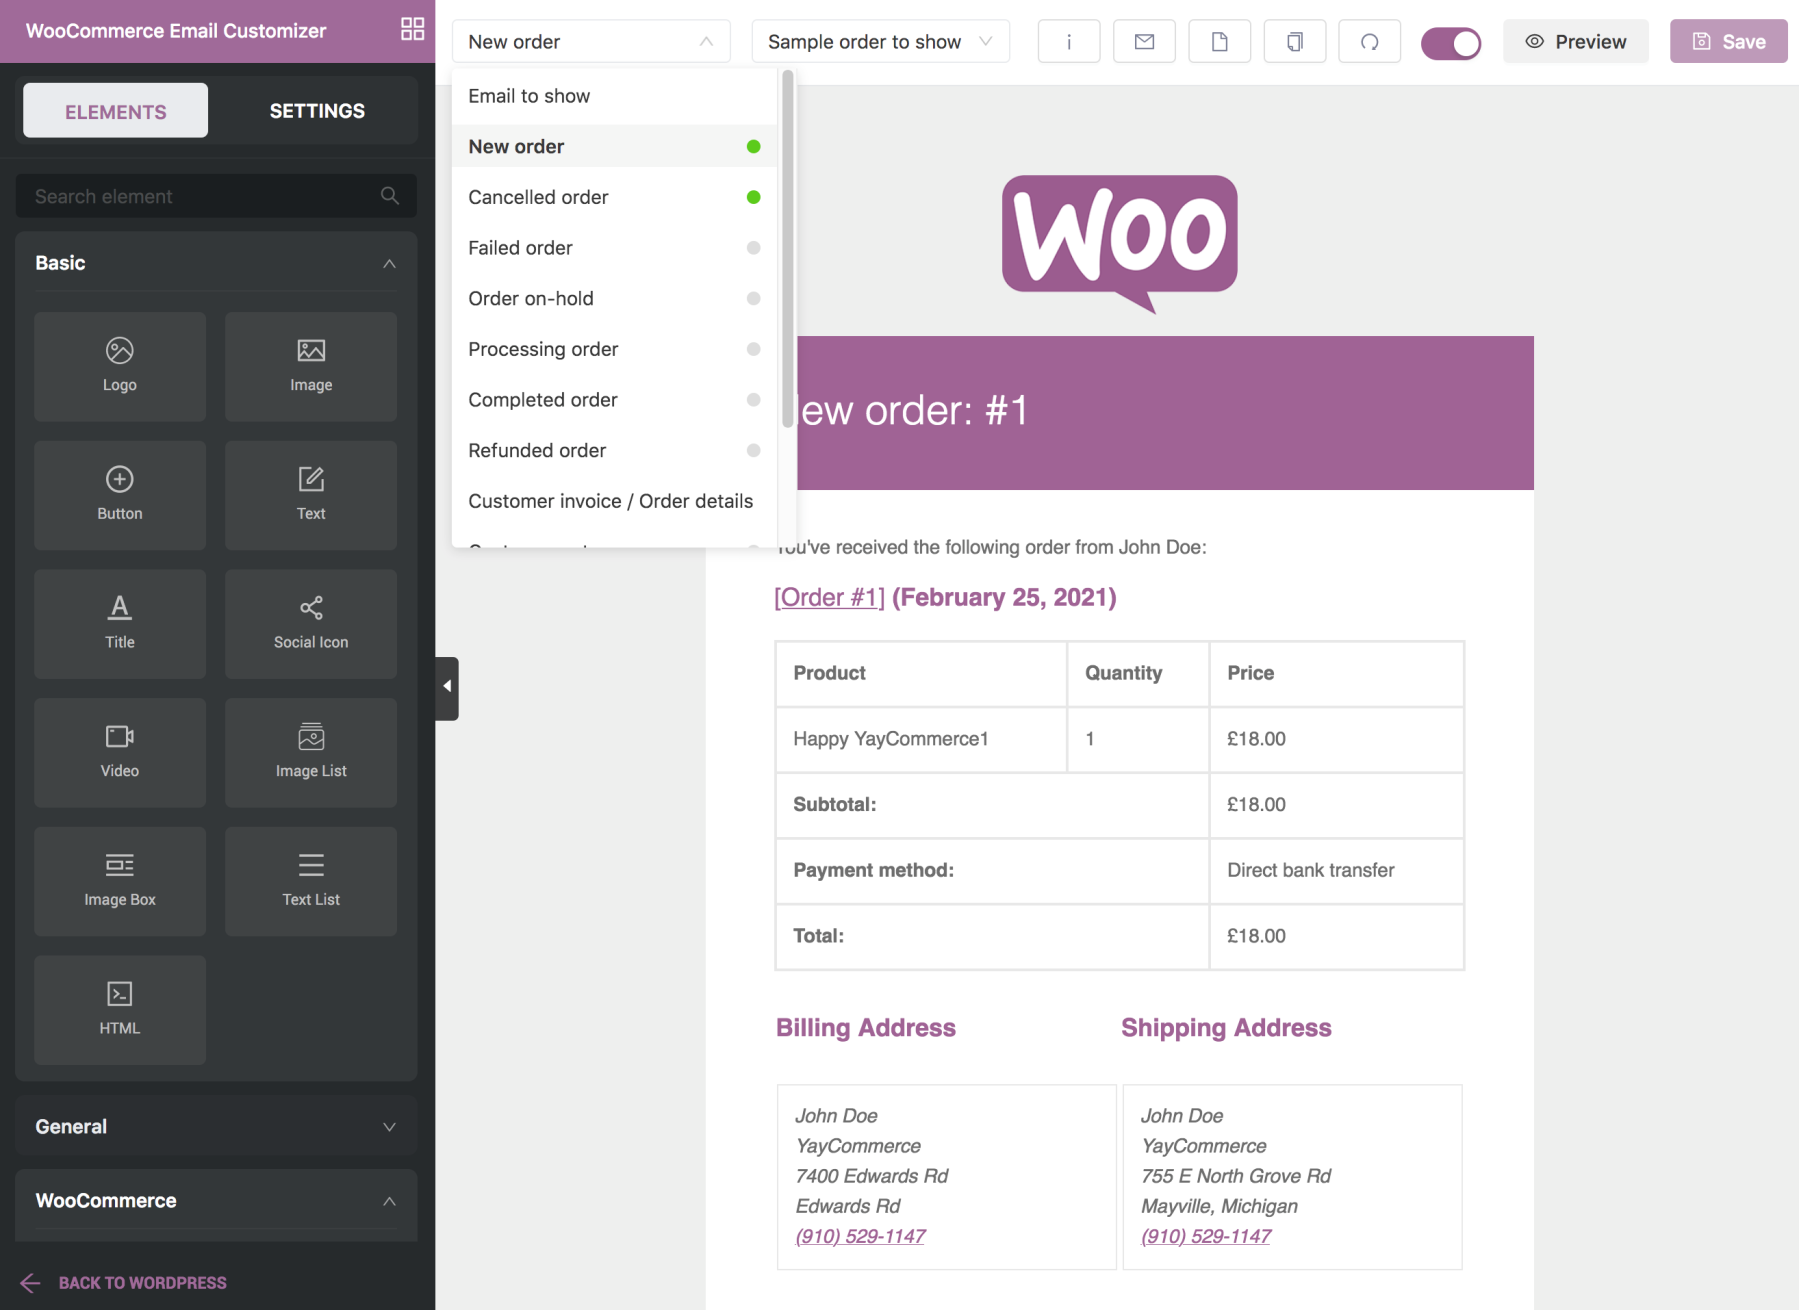This screenshot has width=1799, height=1310.
Task: Switch off the email enable toggle
Action: [x=1451, y=43]
